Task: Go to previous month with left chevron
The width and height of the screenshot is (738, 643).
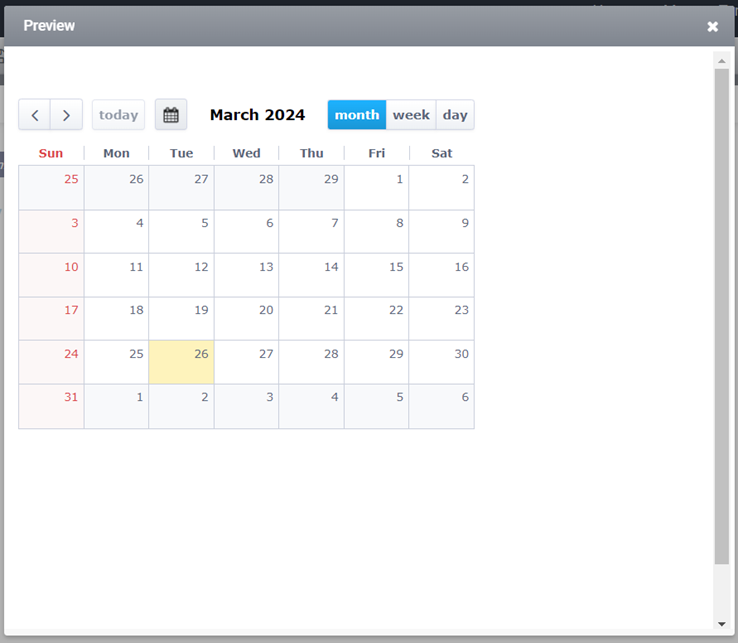Action: click(x=34, y=115)
